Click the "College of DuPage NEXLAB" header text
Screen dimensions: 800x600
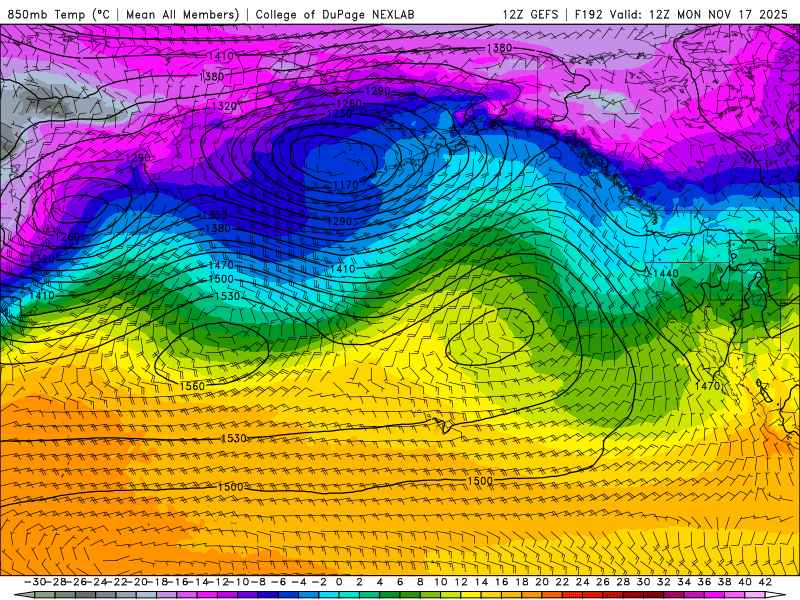[x=335, y=14]
